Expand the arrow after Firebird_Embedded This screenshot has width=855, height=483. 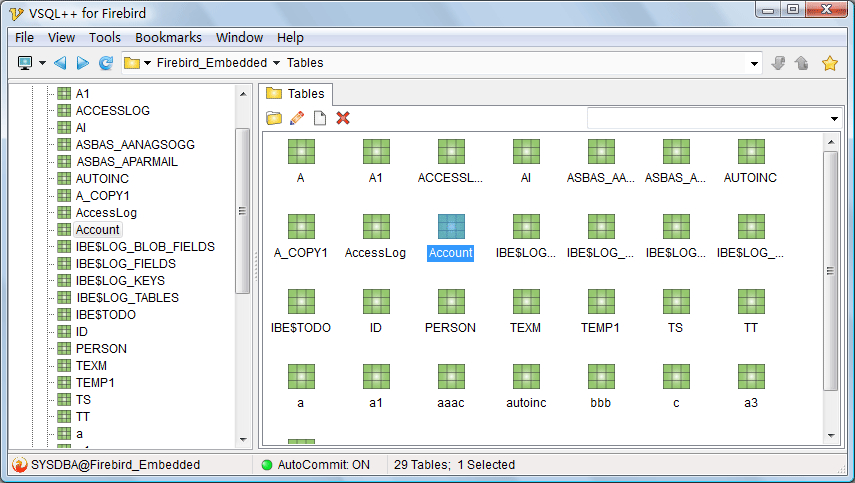pos(276,63)
